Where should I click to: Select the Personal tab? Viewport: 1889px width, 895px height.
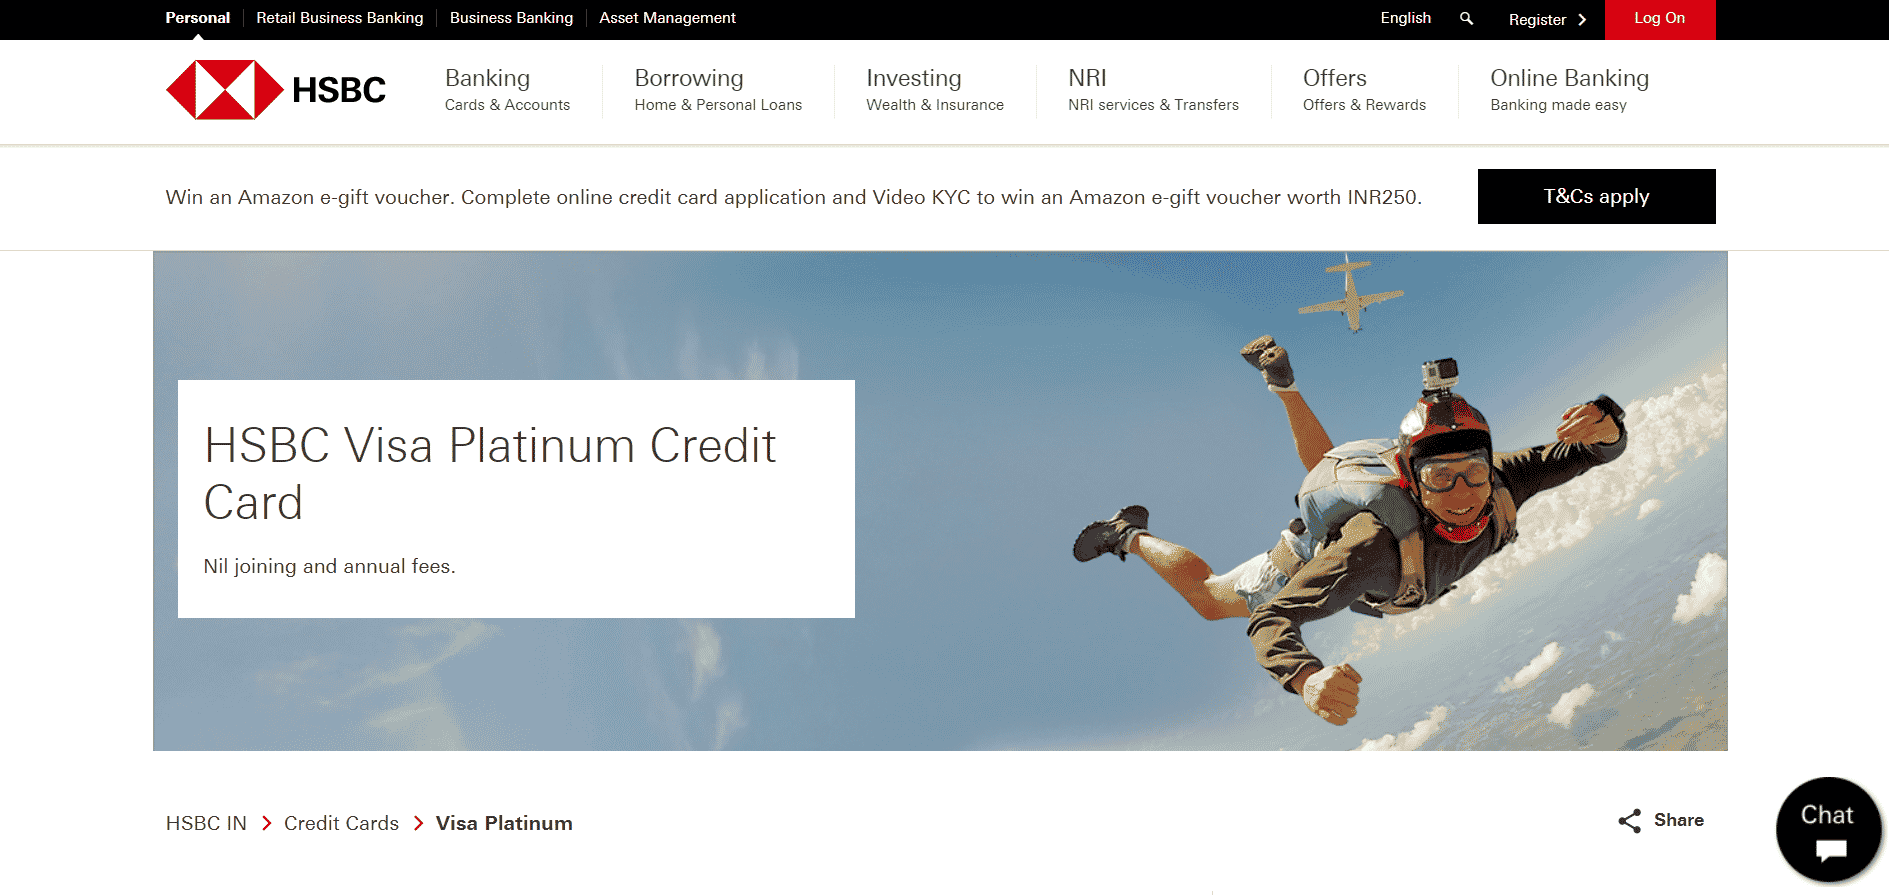coord(197,18)
